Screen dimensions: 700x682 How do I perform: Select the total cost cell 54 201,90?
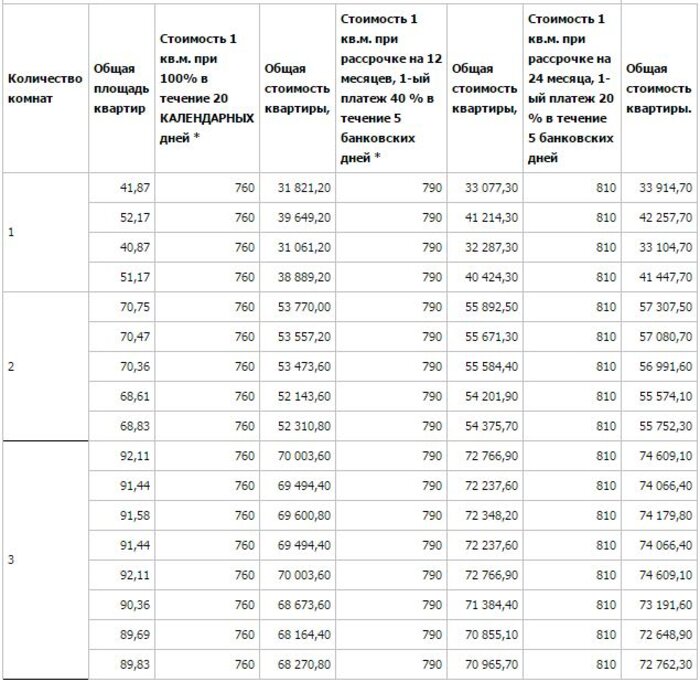point(489,398)
